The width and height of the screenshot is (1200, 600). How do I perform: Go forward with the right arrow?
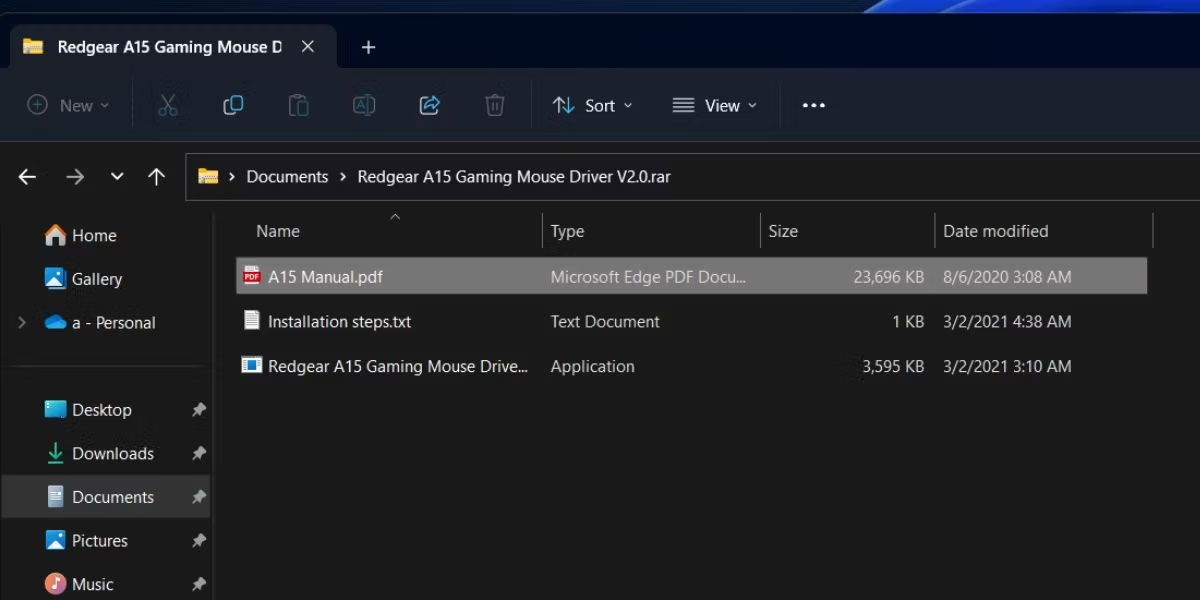pos(75,177)
